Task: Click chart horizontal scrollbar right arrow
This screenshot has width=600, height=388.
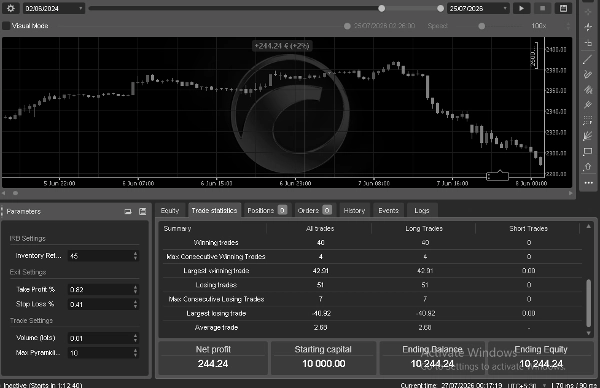Action: [x=571, y=193]
